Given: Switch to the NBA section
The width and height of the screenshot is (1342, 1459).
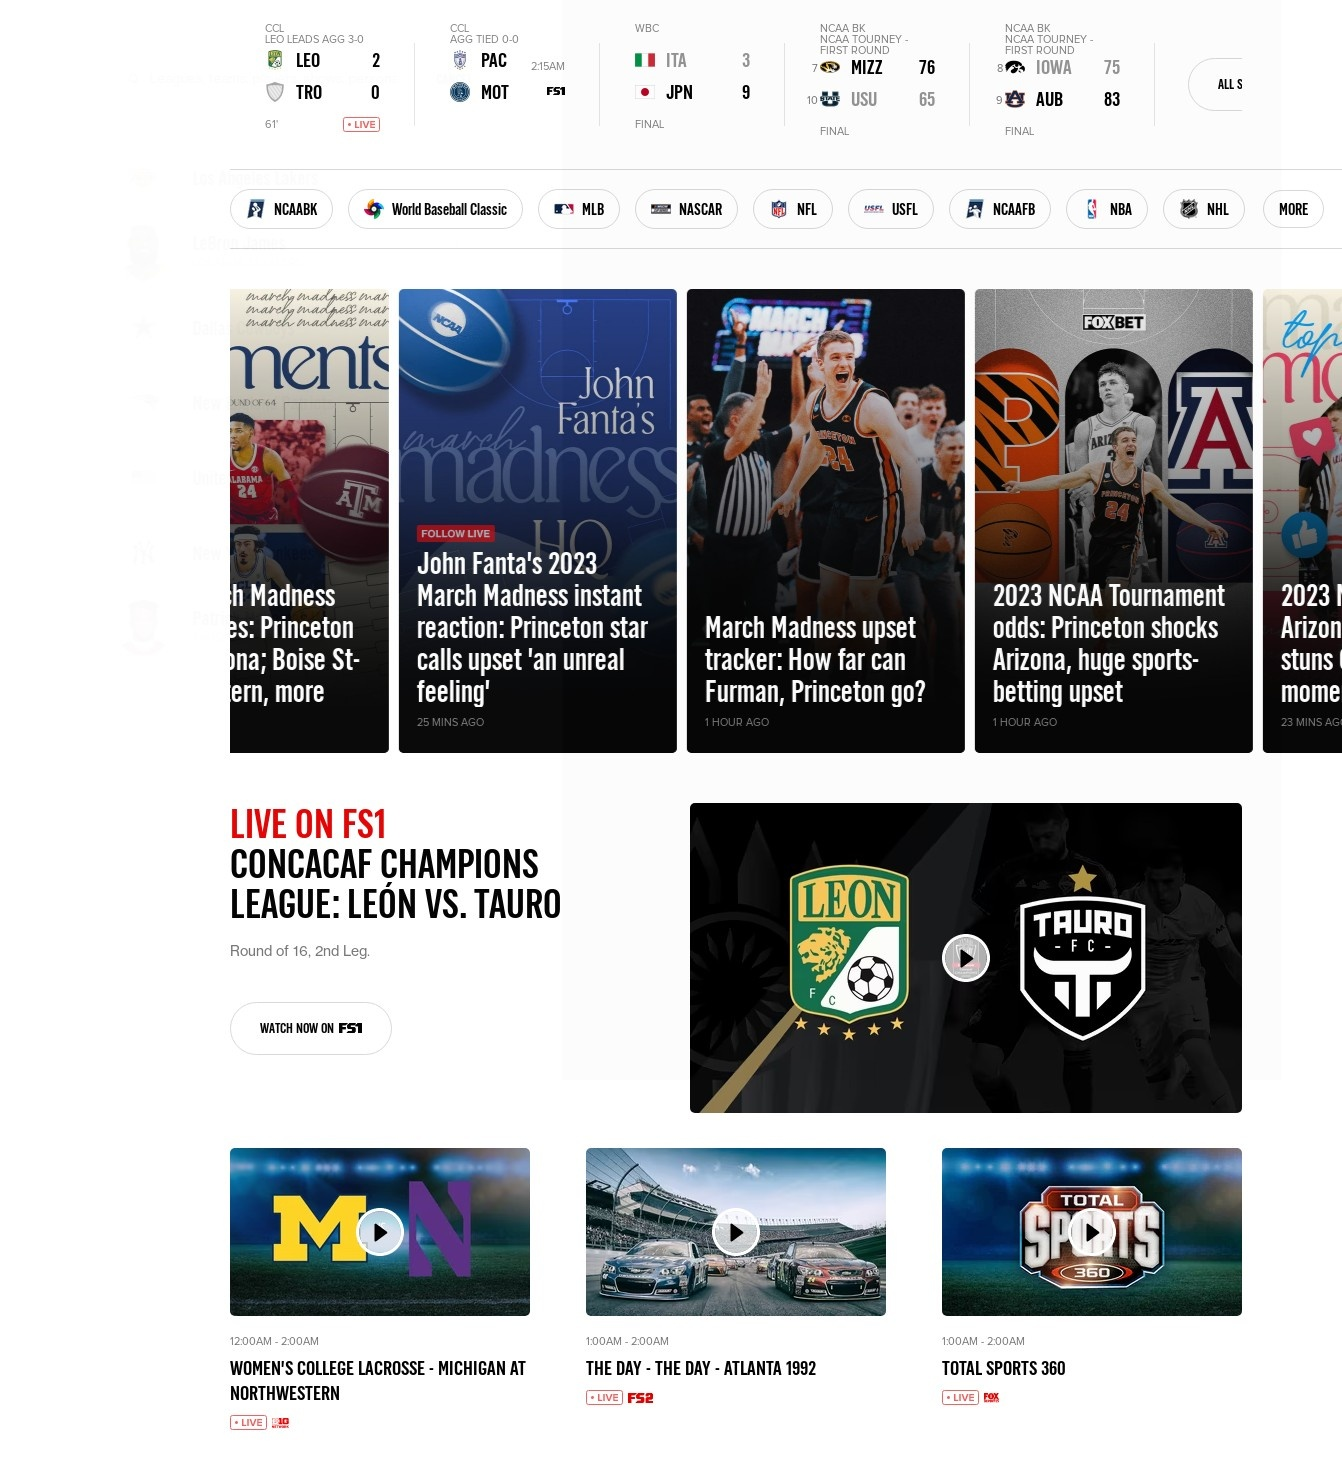Looking at the screenshot, I should pos(1107,209).
